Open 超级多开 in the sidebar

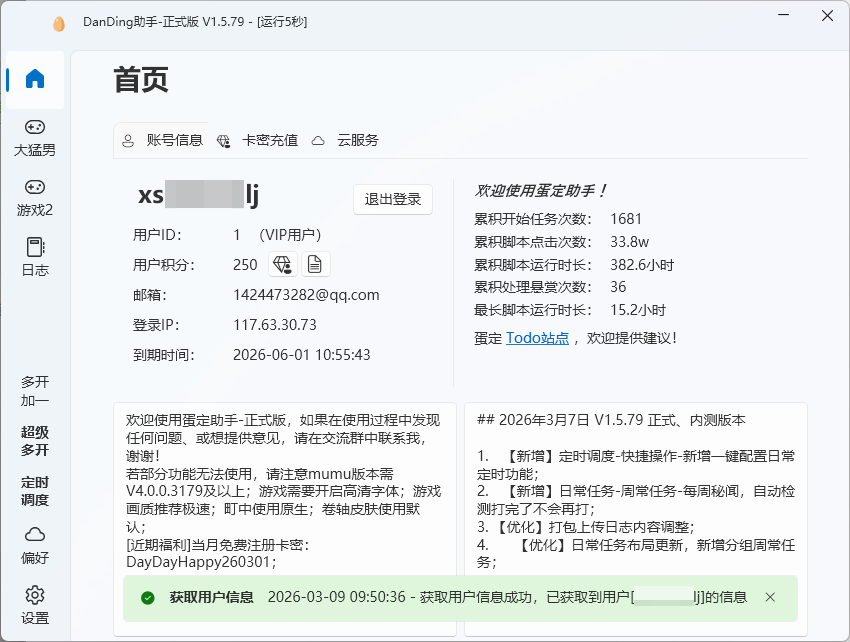(x=35, y=441)
